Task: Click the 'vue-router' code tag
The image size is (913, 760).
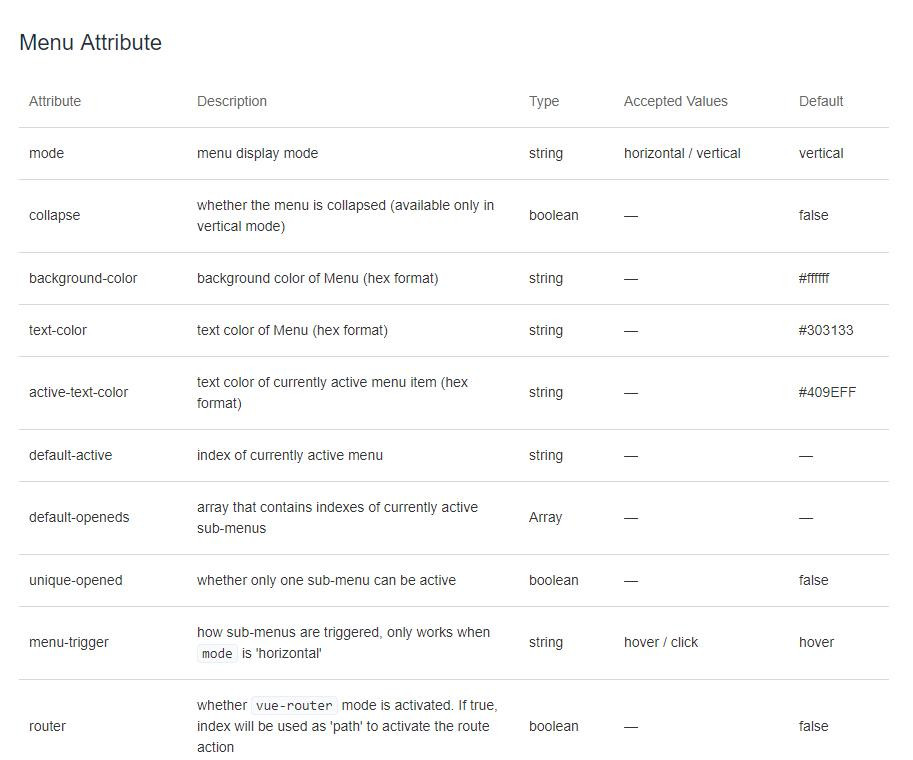Action: coord(294,705)
